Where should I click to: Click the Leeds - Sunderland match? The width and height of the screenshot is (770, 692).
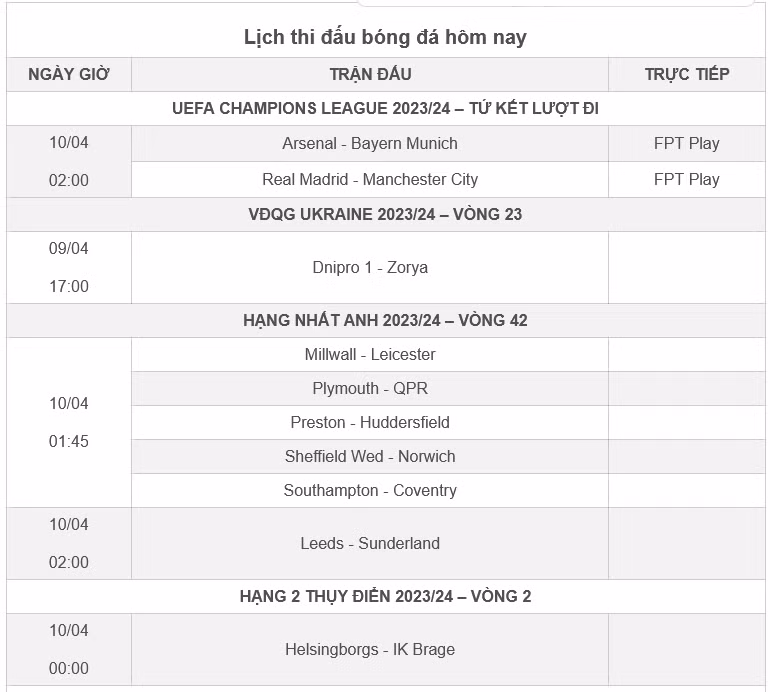point(370,543)
